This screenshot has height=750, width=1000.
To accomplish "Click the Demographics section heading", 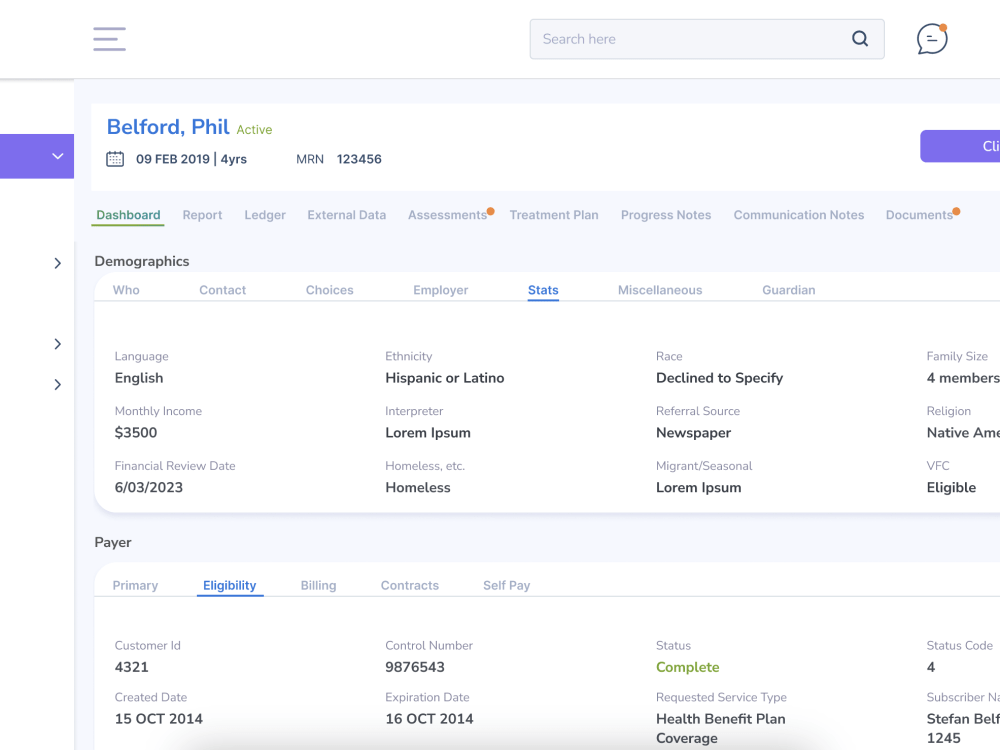I will coord(142,261).
